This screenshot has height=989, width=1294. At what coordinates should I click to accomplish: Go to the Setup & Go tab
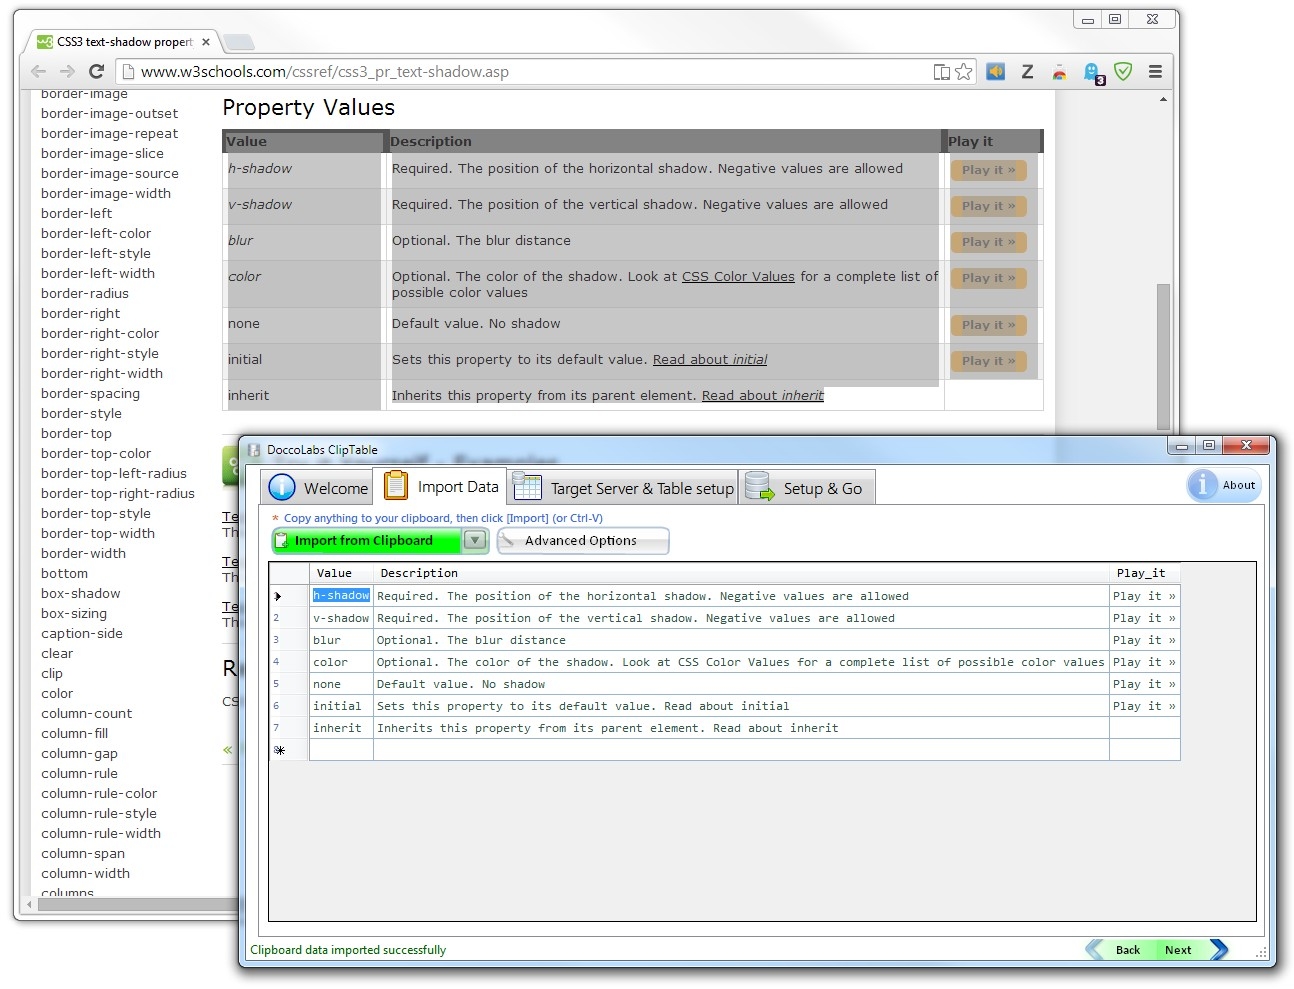[x=806, y=488]
